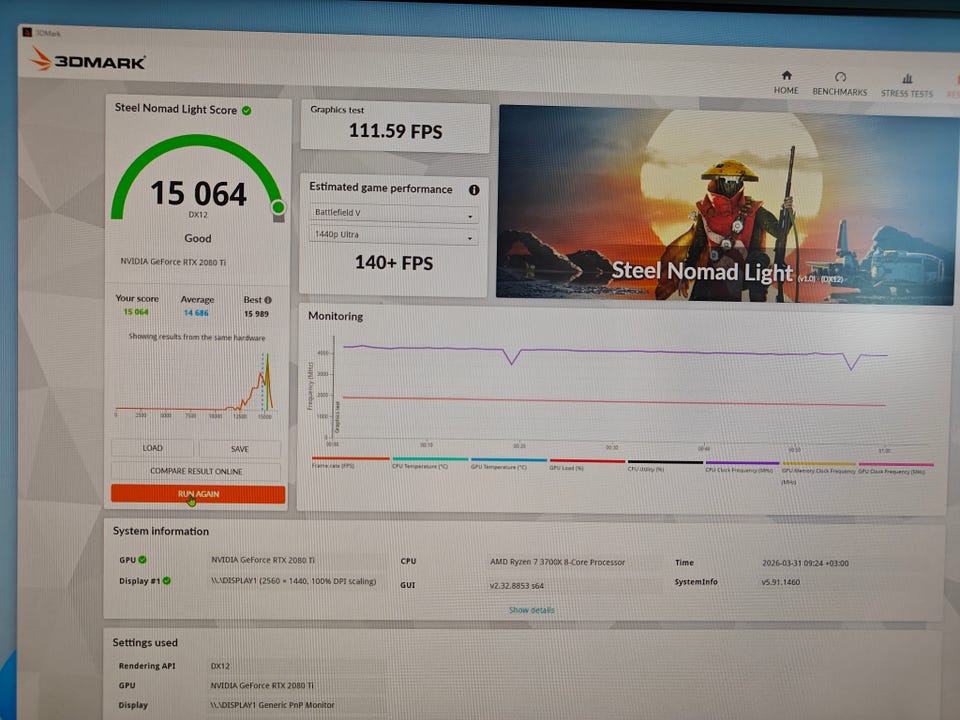
Task: Click green check beside Steel Nomad Light Score
Action: click(x=246, y=111)
